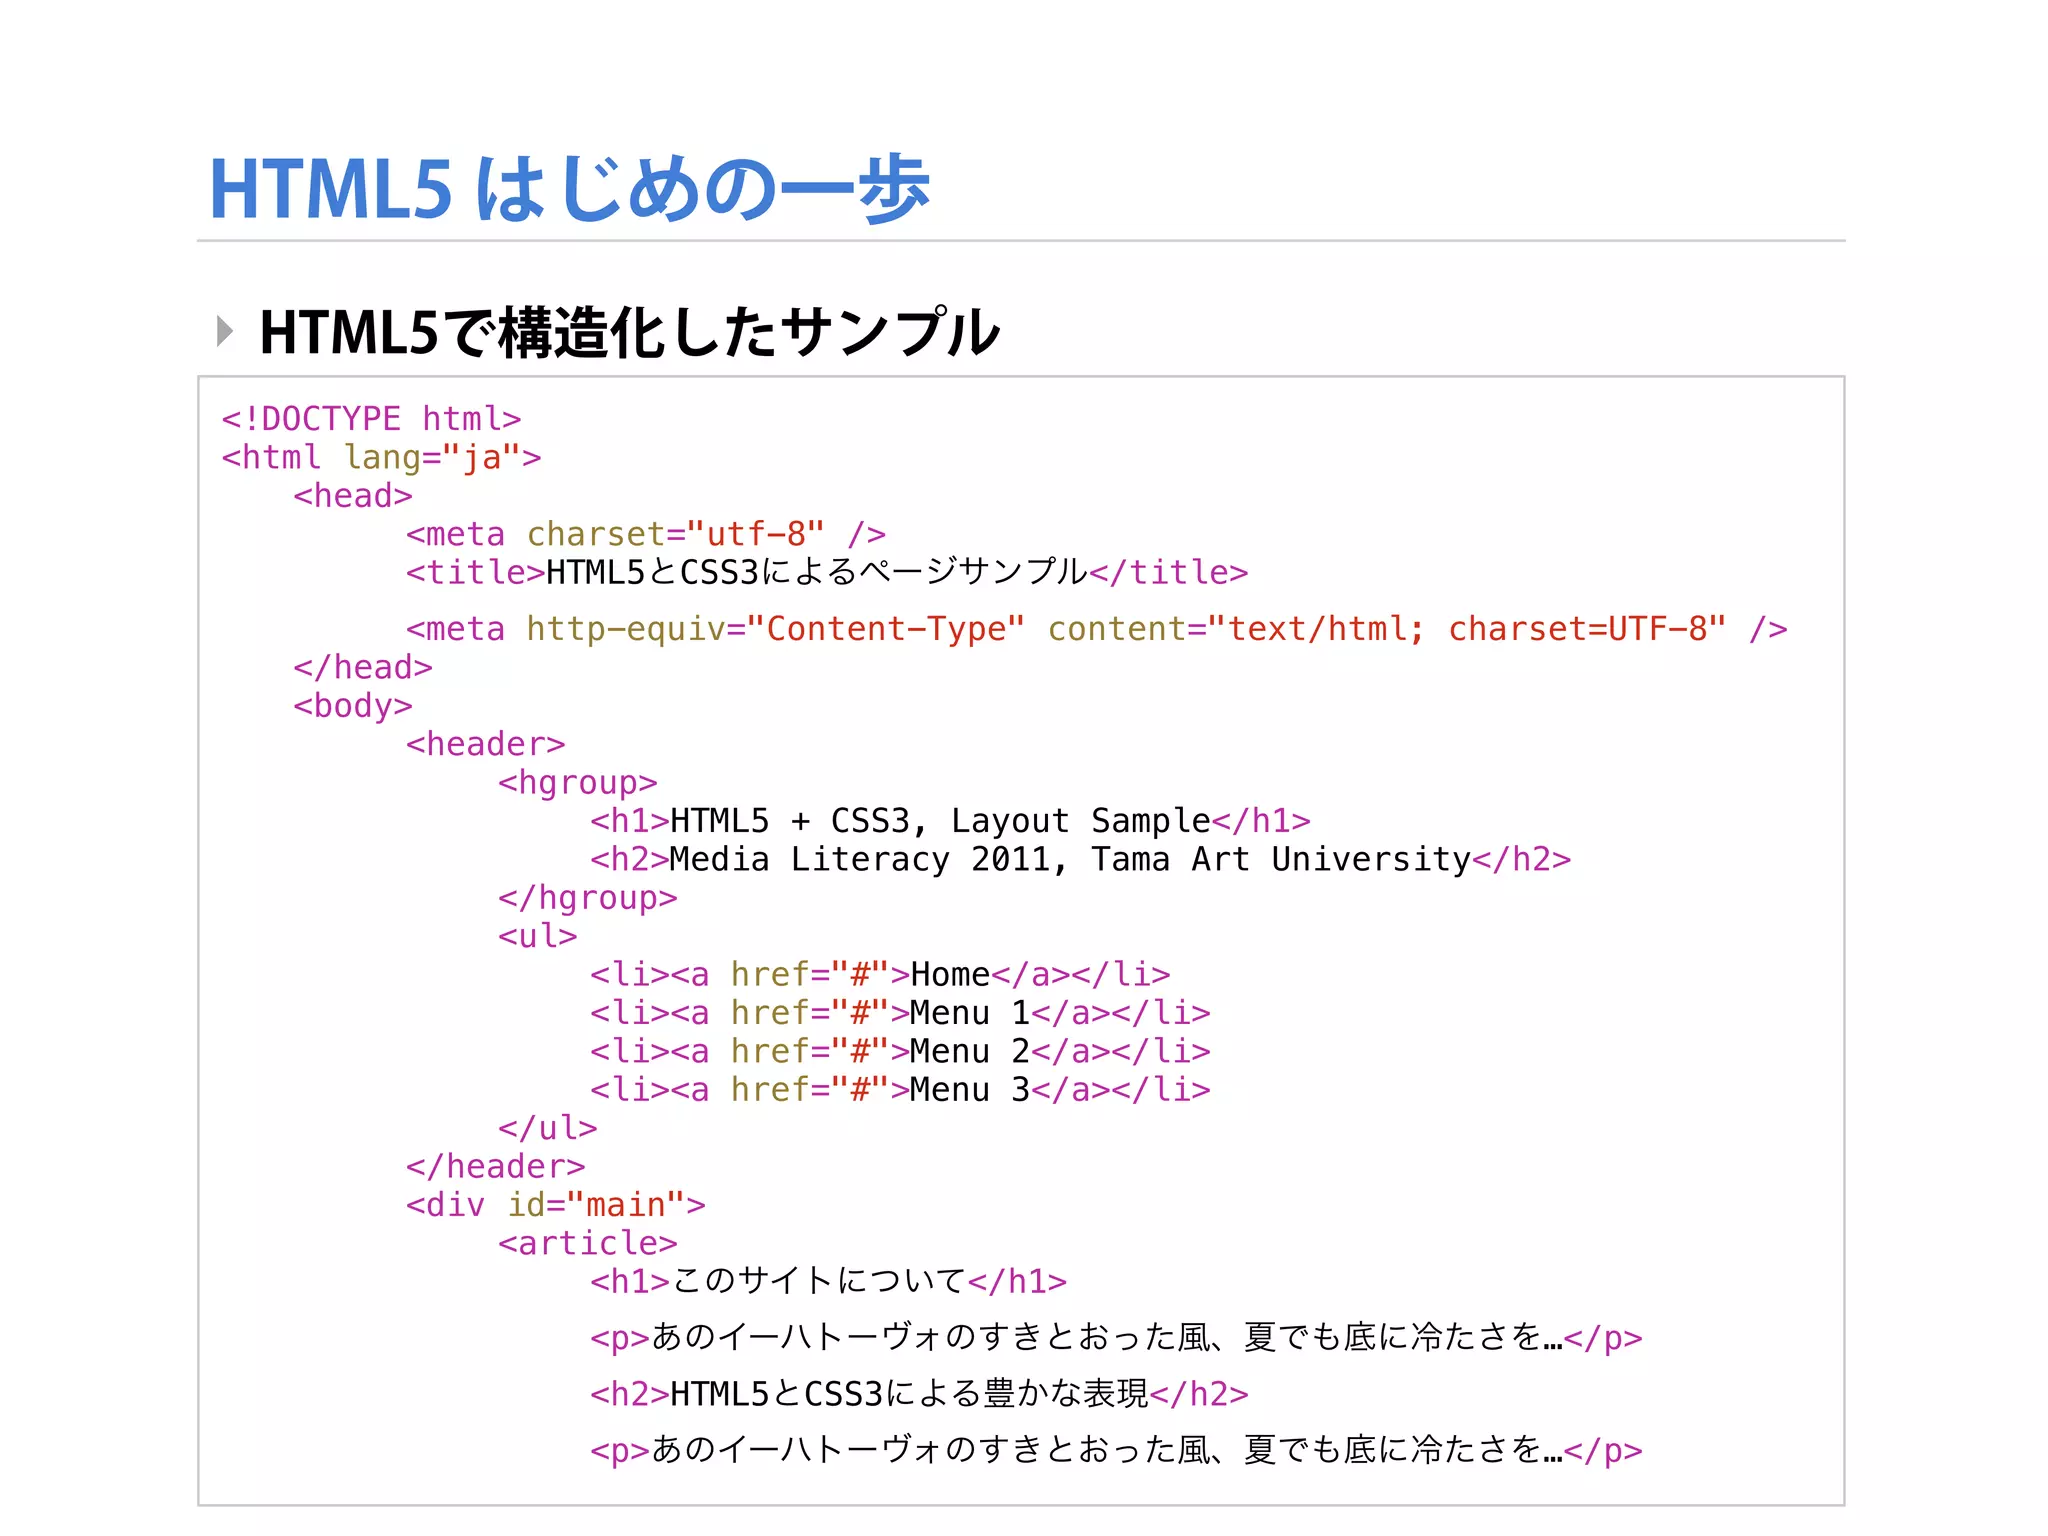Click the closing '</hgroup>' tag
This screenshot has height=1536, width=2048.
click(x=588, y=898)
